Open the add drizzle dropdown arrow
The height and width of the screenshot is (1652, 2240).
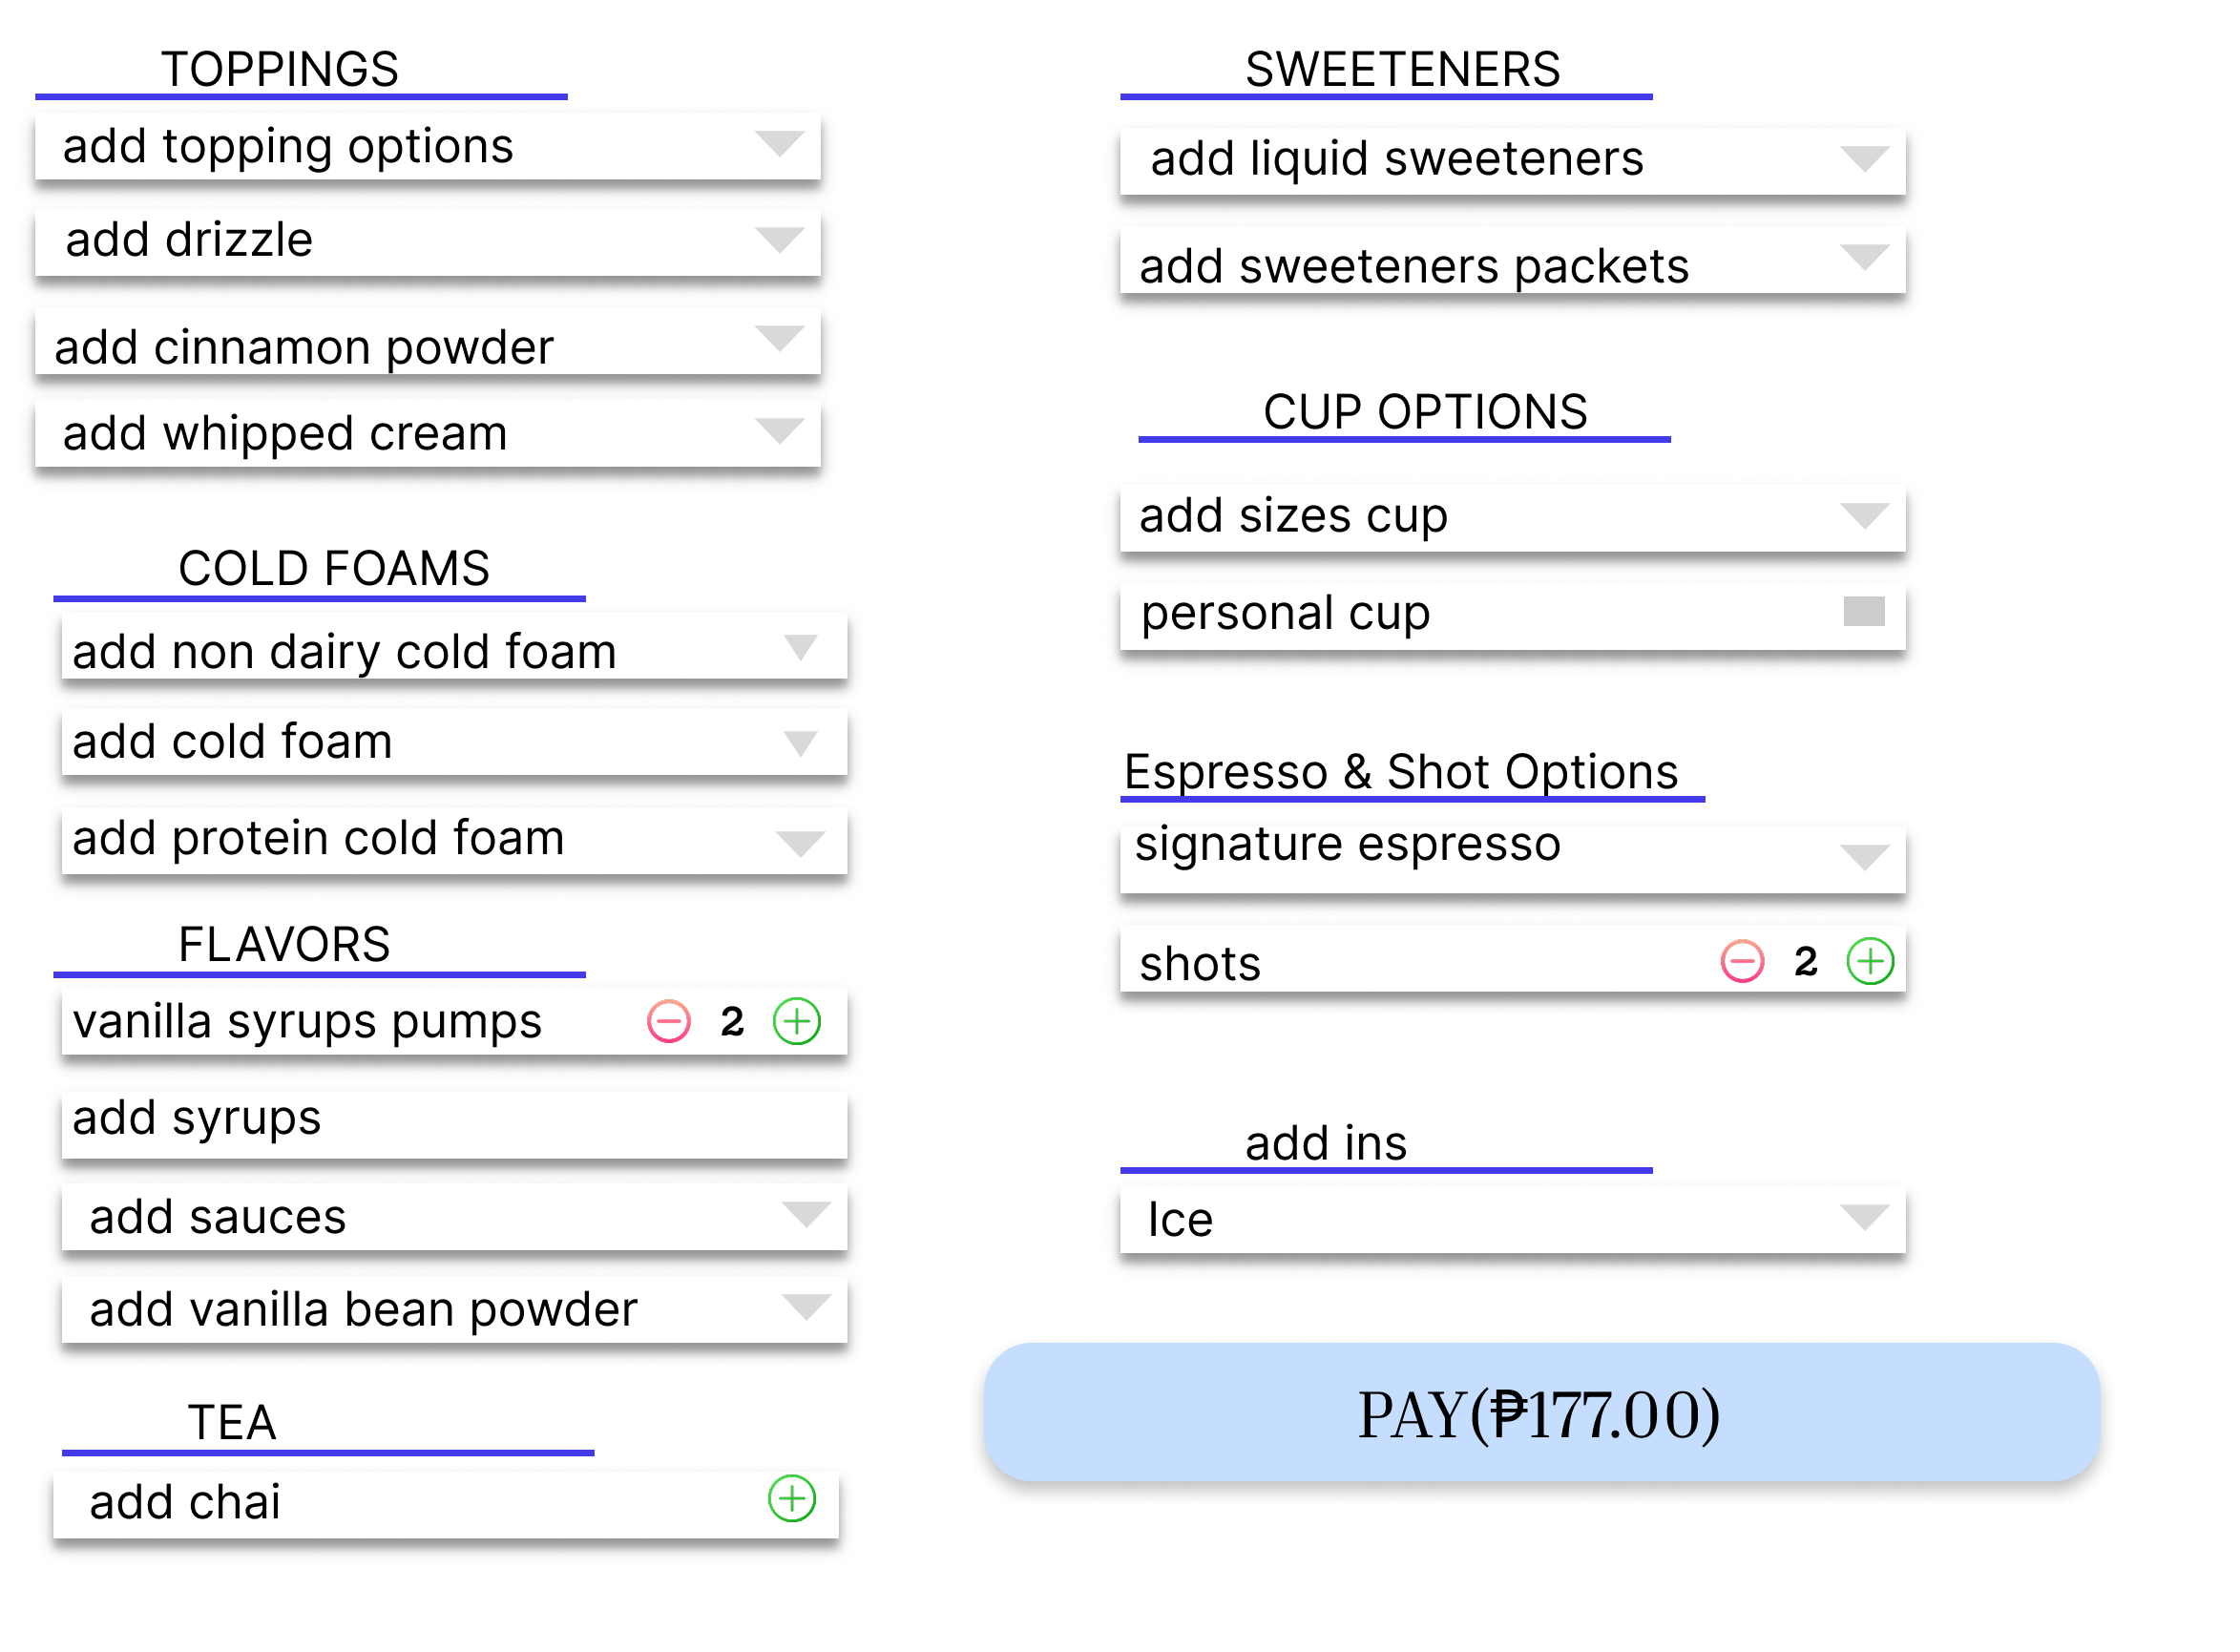click(x=781, y=240)
